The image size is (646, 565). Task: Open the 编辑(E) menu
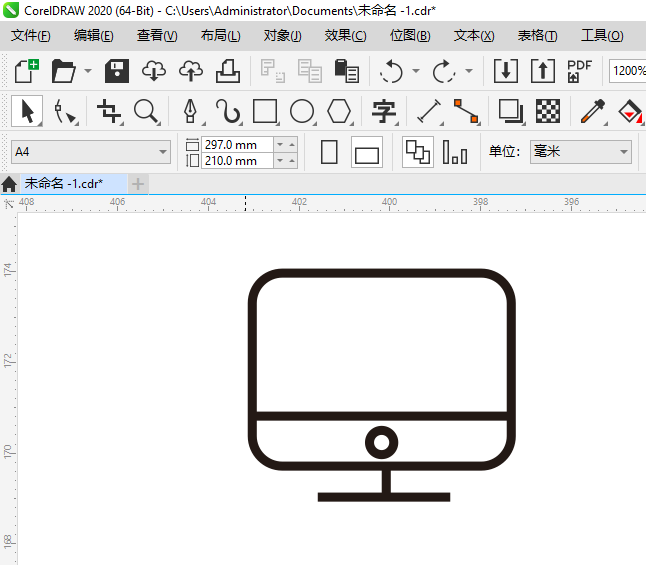point(94,35)
